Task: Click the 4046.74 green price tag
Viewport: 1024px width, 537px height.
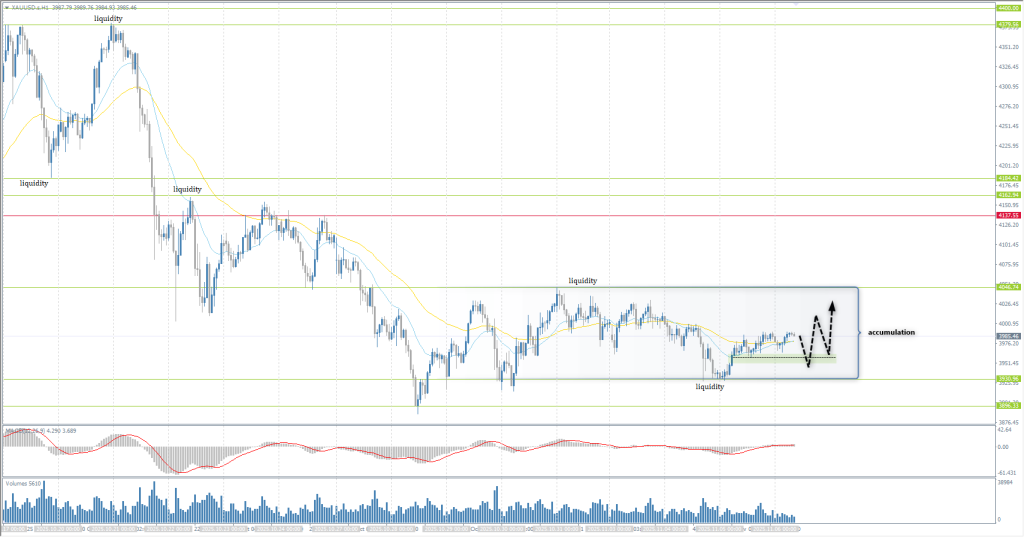Action: tap(1007, 287)
